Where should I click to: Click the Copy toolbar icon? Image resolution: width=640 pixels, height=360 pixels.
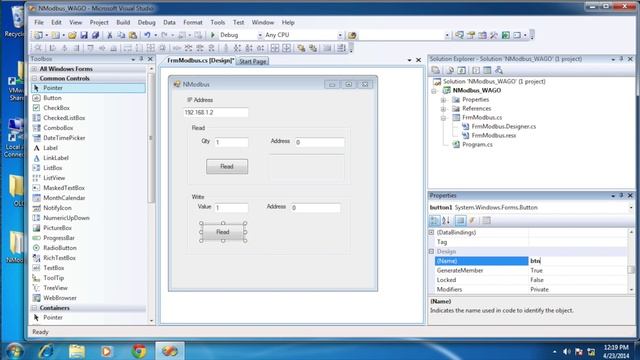point(121,36)
